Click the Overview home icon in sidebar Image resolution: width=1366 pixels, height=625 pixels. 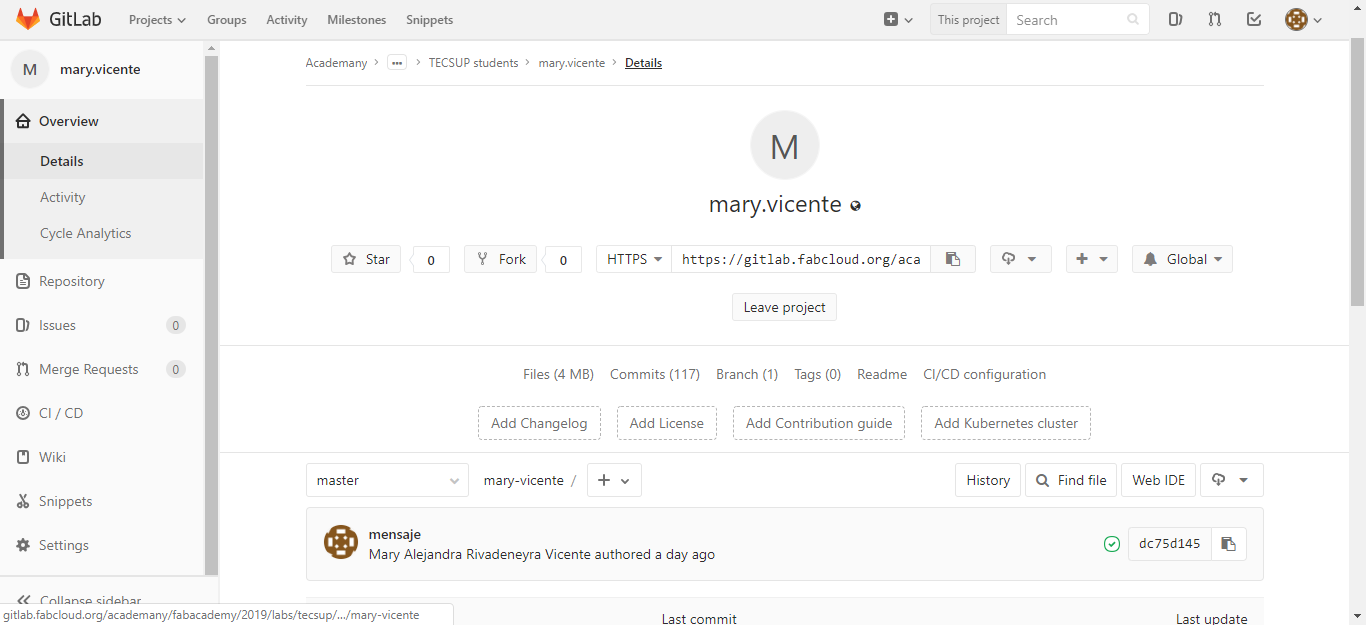[23, 121]
